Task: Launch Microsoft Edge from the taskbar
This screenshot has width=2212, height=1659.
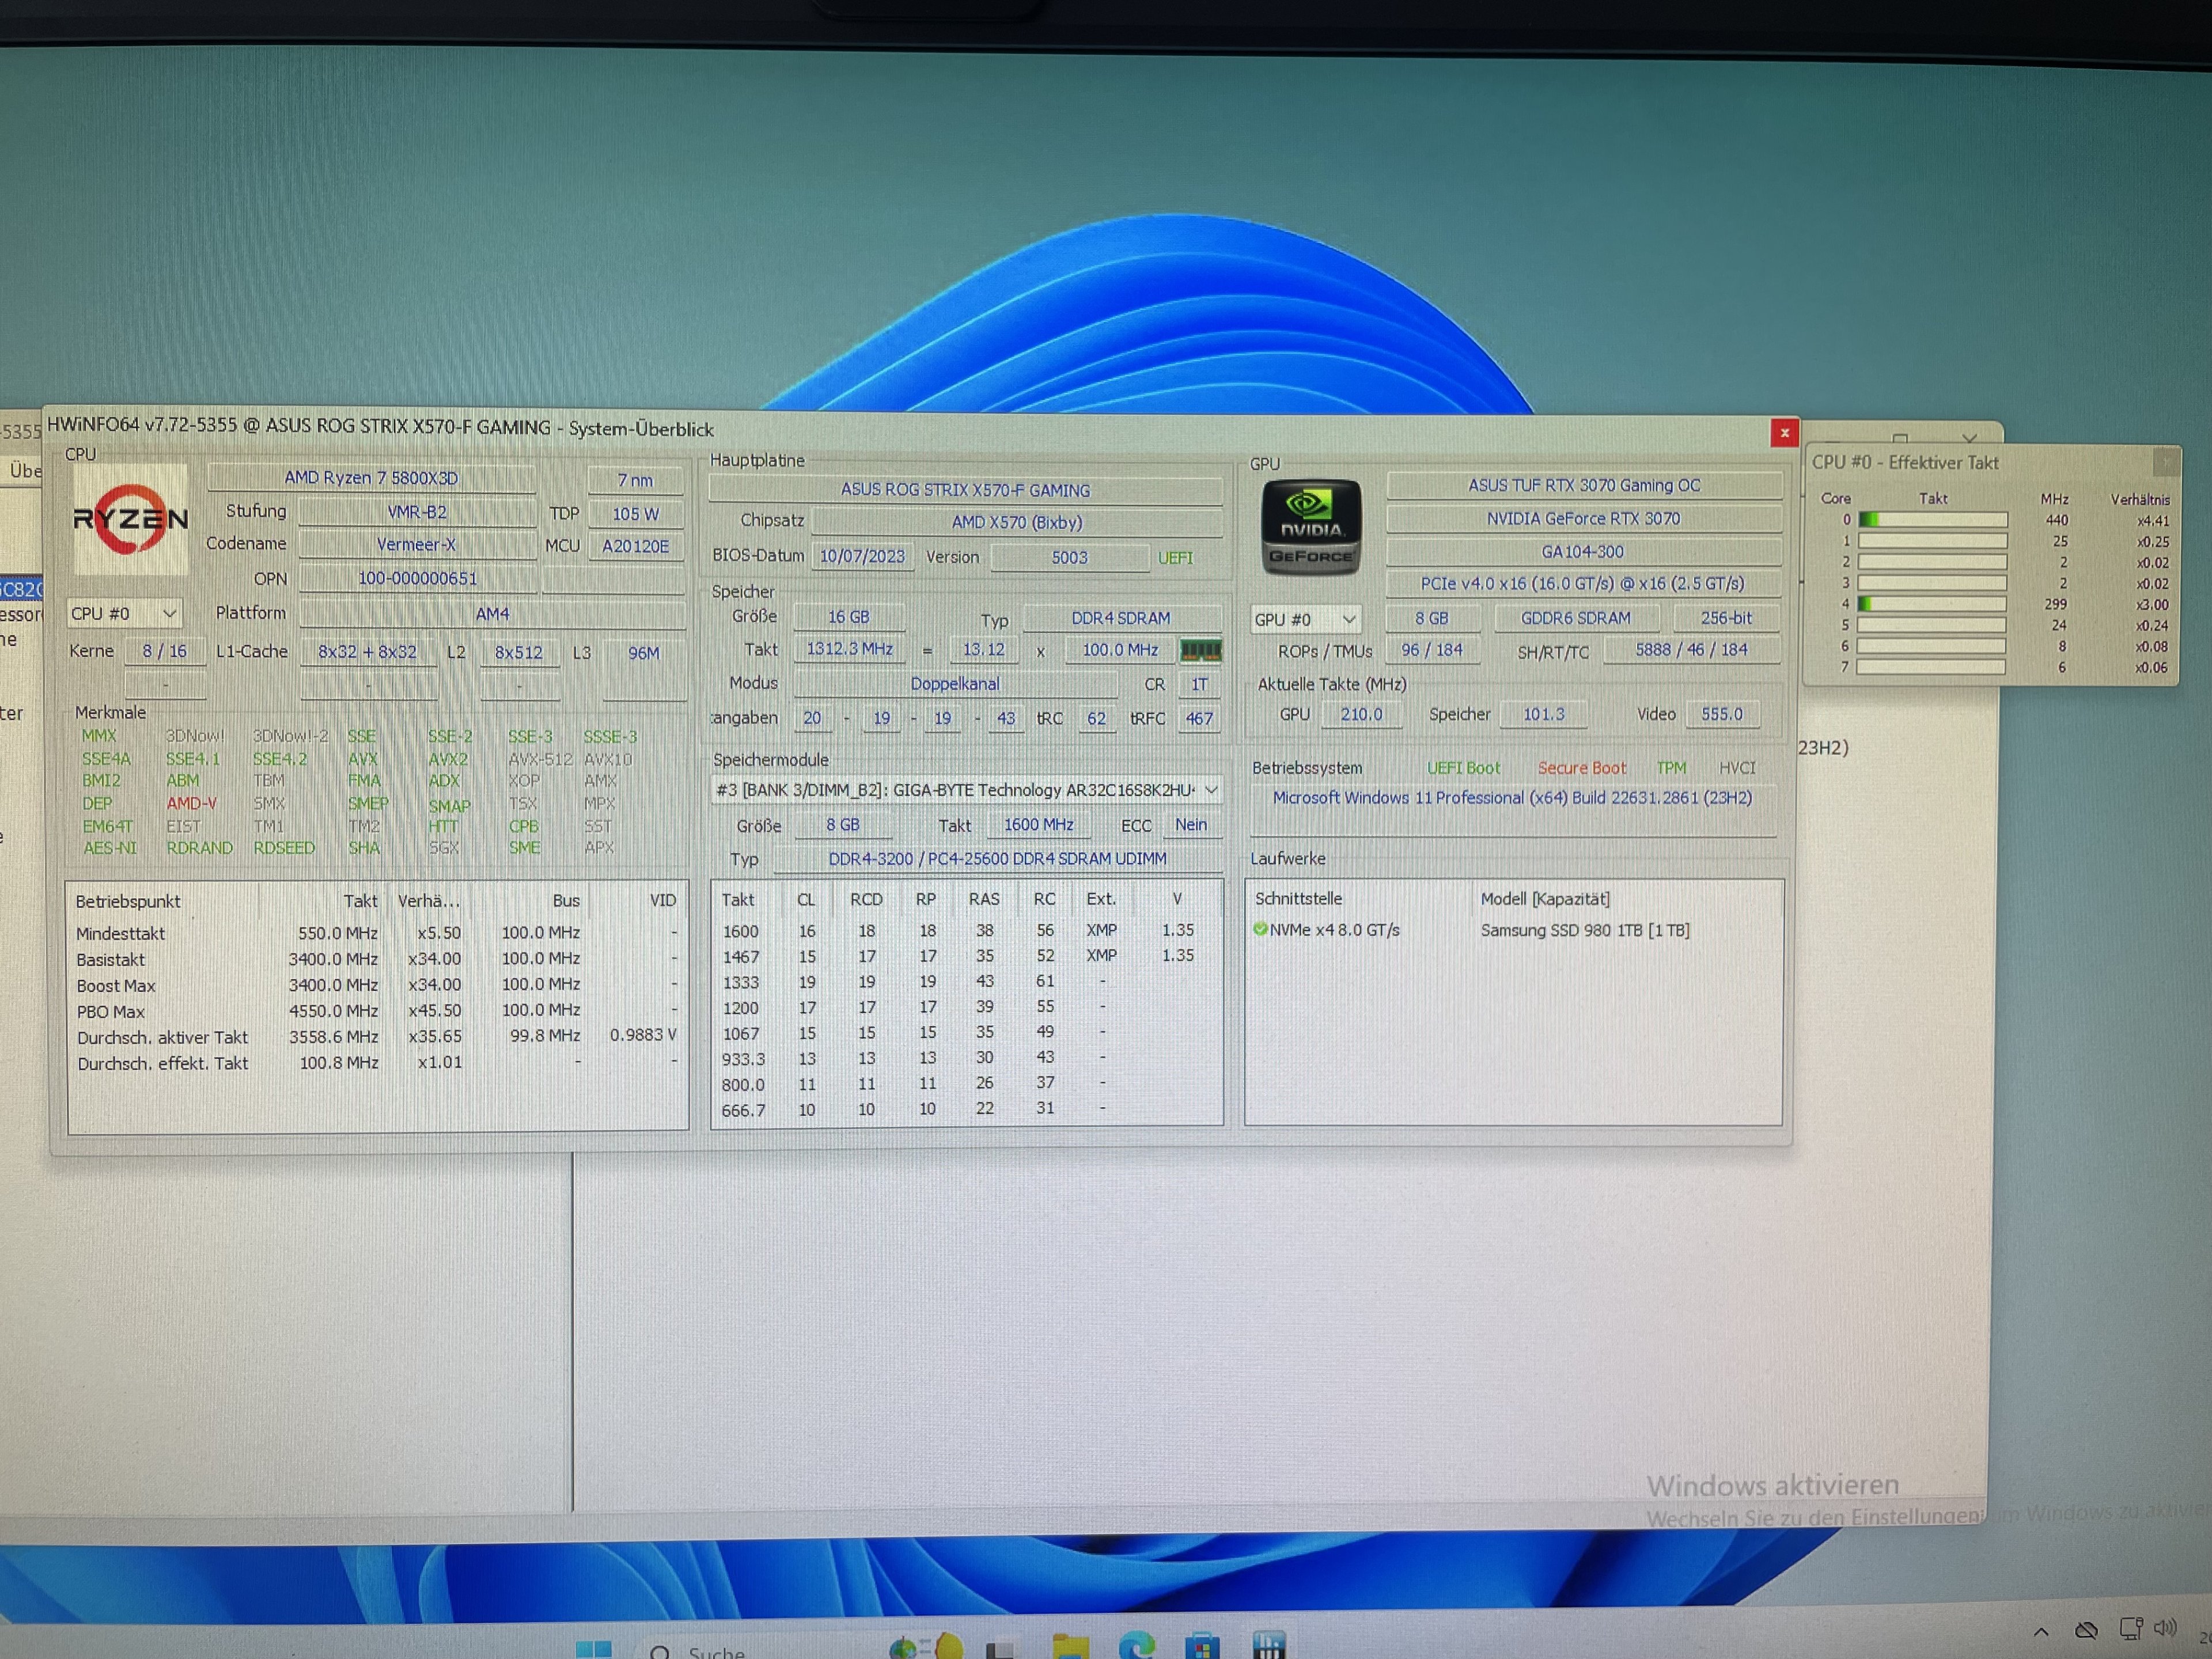Action: (x=1136, y=1645)
